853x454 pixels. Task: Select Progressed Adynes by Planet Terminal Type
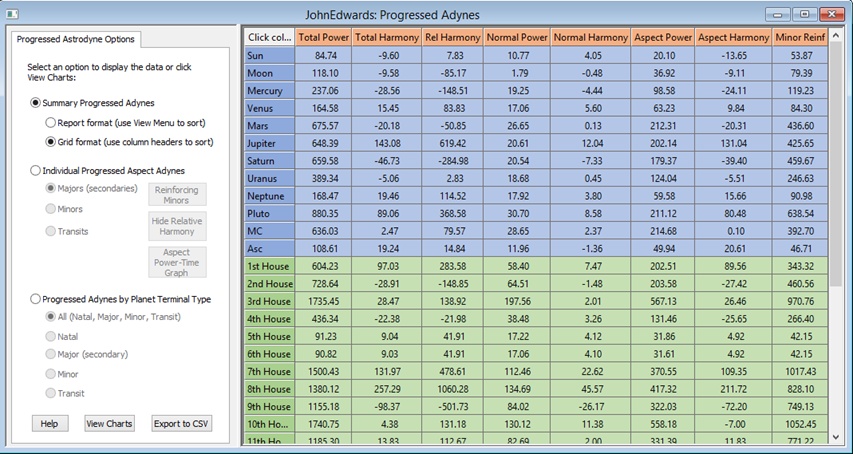36,298
